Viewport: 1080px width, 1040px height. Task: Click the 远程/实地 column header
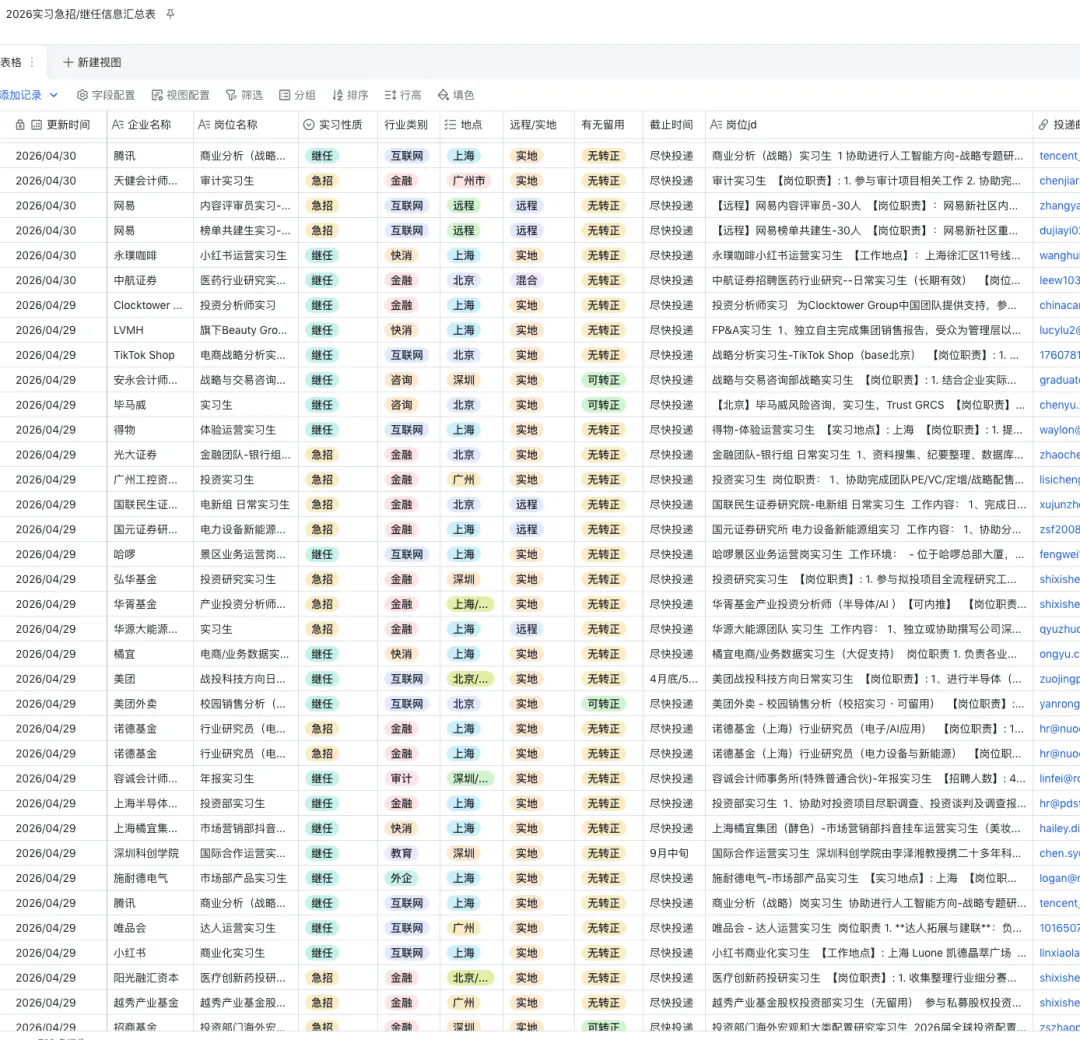pyautogui.click(x=538, y=125)
